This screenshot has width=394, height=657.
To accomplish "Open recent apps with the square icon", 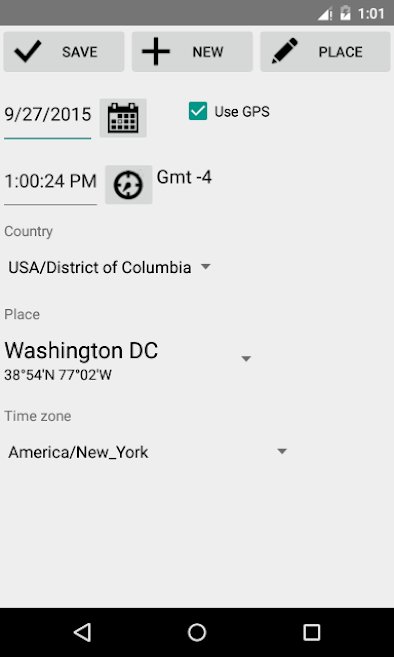I will (311, 632).
